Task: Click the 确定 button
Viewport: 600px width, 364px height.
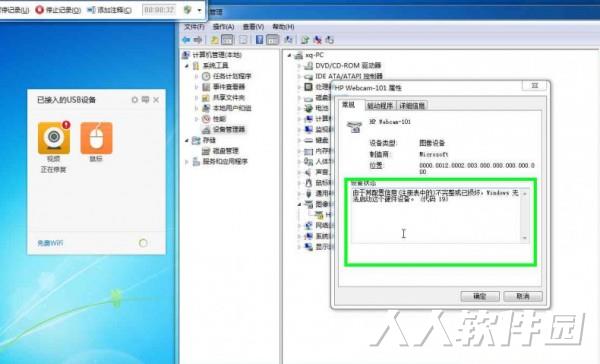Action: click(480, 296)
